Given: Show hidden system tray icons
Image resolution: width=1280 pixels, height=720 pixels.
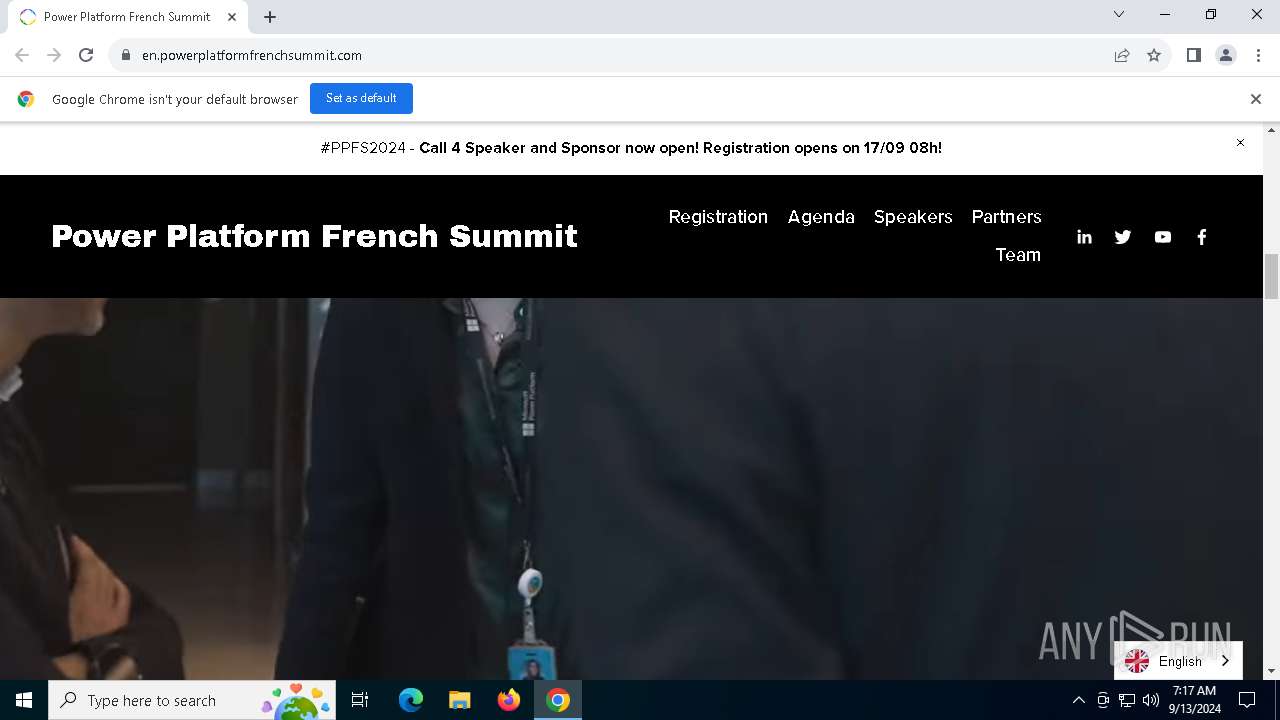Looking at the screenshot, I should 1078,700.
